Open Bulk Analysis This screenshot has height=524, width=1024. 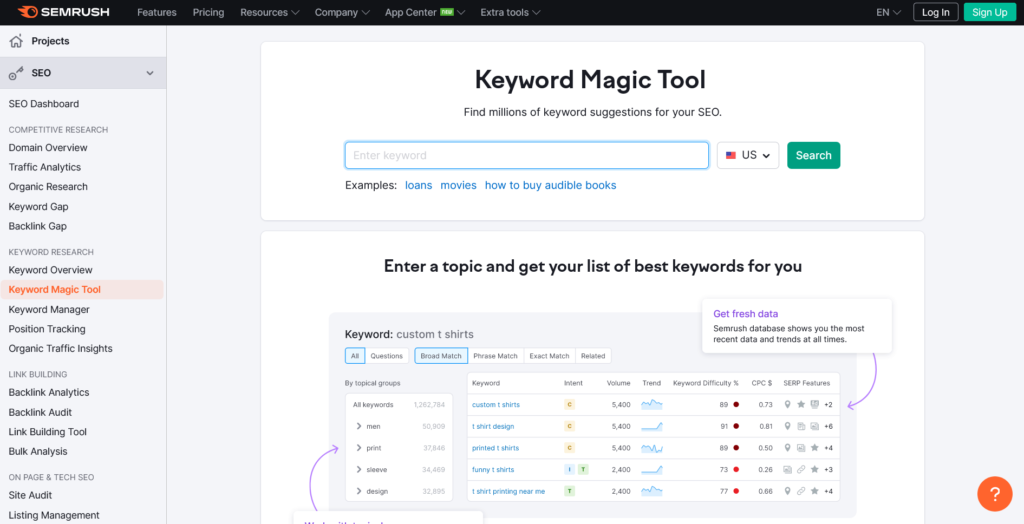pos(38,451)
